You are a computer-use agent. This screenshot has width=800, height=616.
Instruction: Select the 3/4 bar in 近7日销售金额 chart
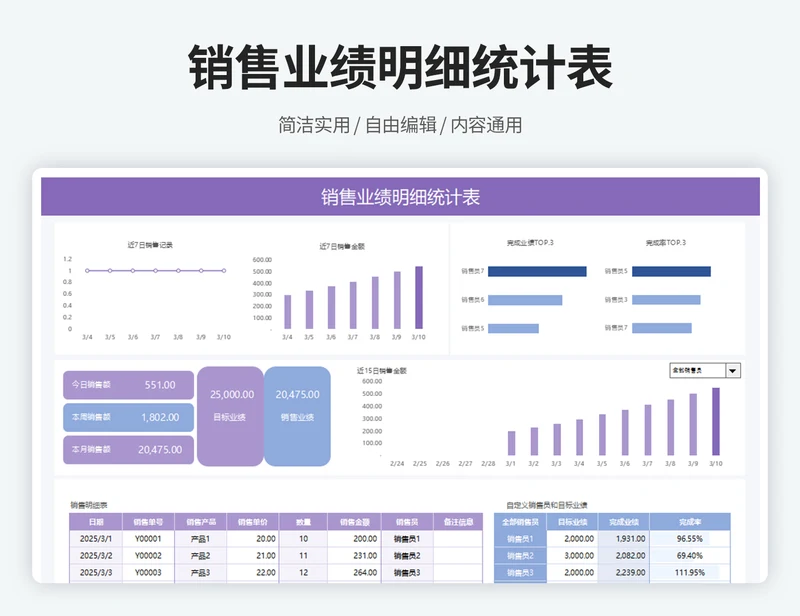click(287, 312)
